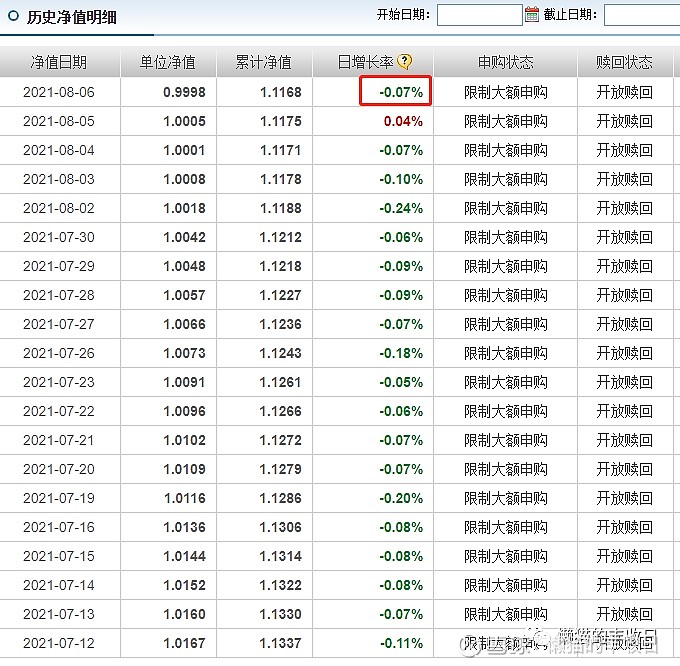Select unit net value 1.0144
680x666 pixels.
(184, 556)
